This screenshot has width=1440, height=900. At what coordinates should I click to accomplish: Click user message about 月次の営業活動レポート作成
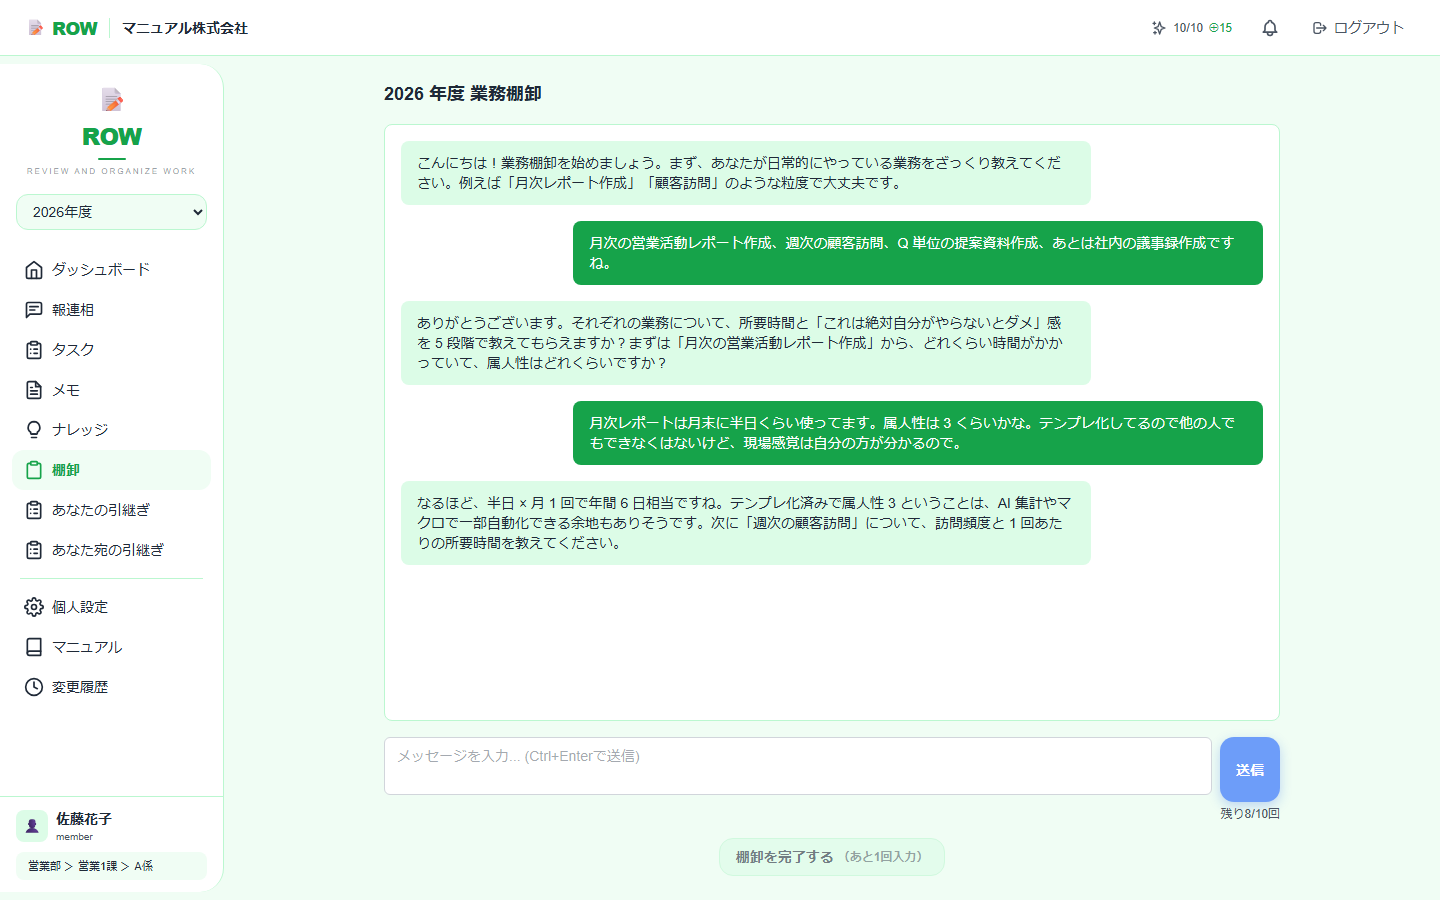click(918, 253)
